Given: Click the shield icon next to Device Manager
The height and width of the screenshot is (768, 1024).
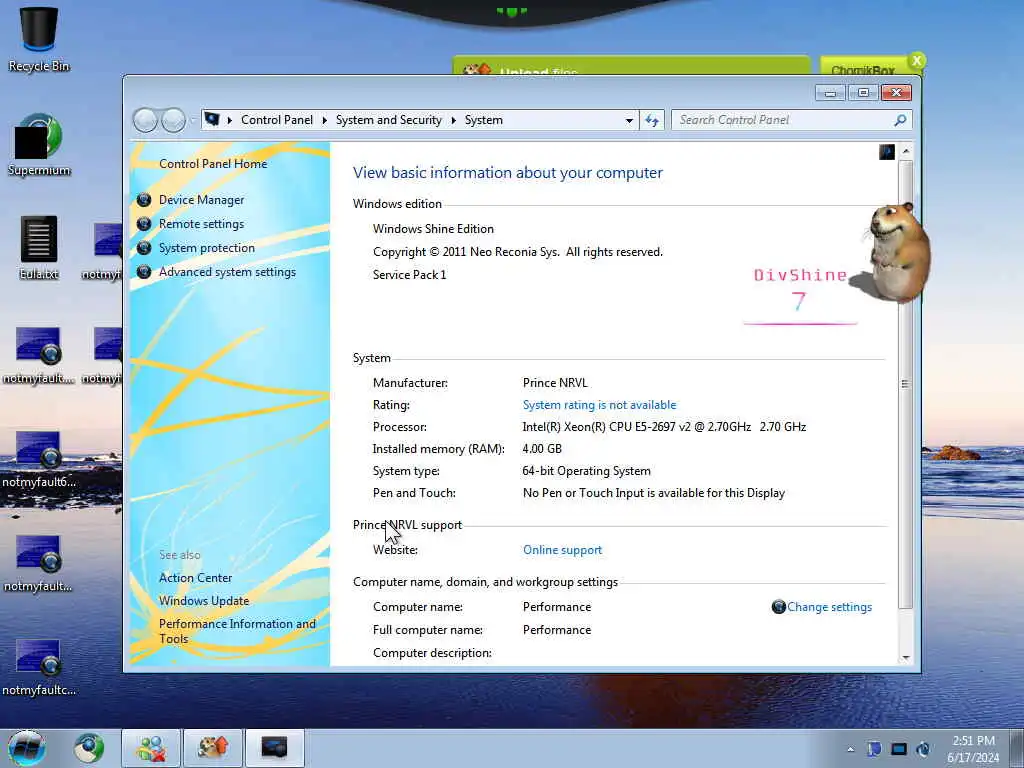Looking at the screenshot, I should coord(144,200).
